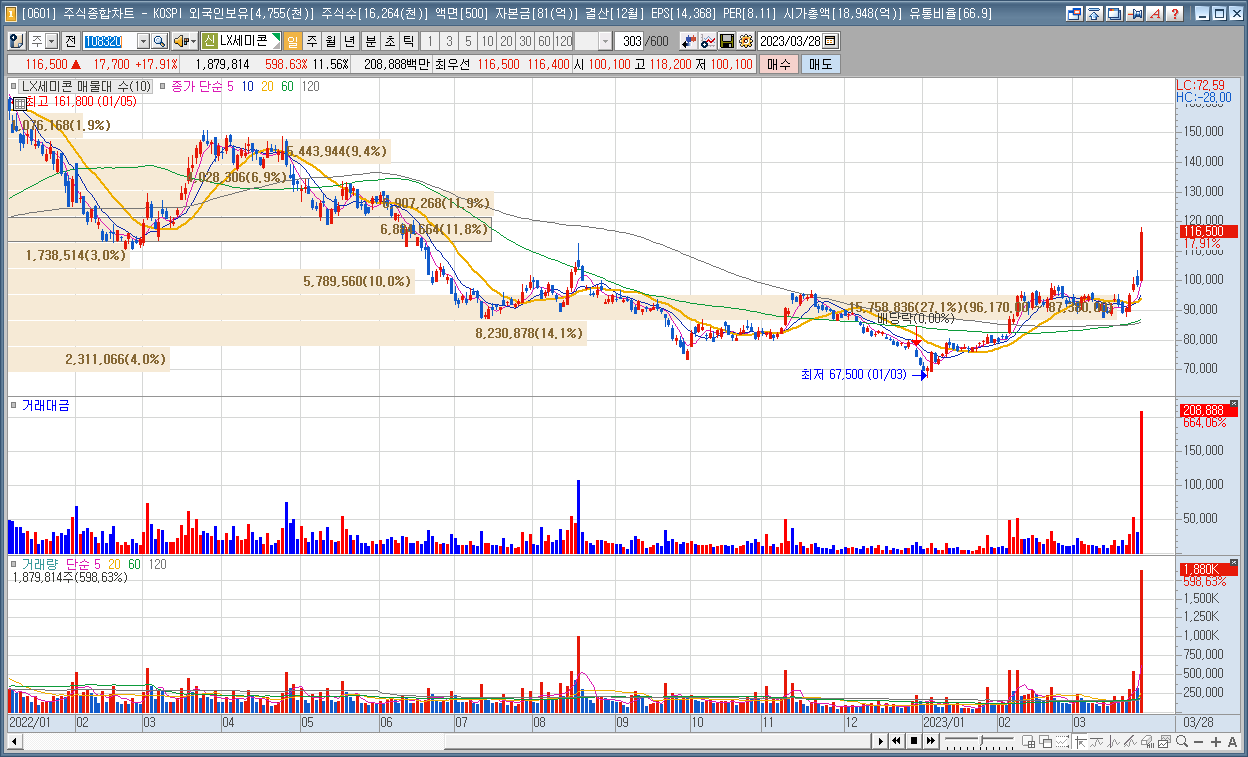Viewport: 1248px width, 757px height.
Task: Click the 3D bar chart icon at bottom
Action: point(1147,741)
